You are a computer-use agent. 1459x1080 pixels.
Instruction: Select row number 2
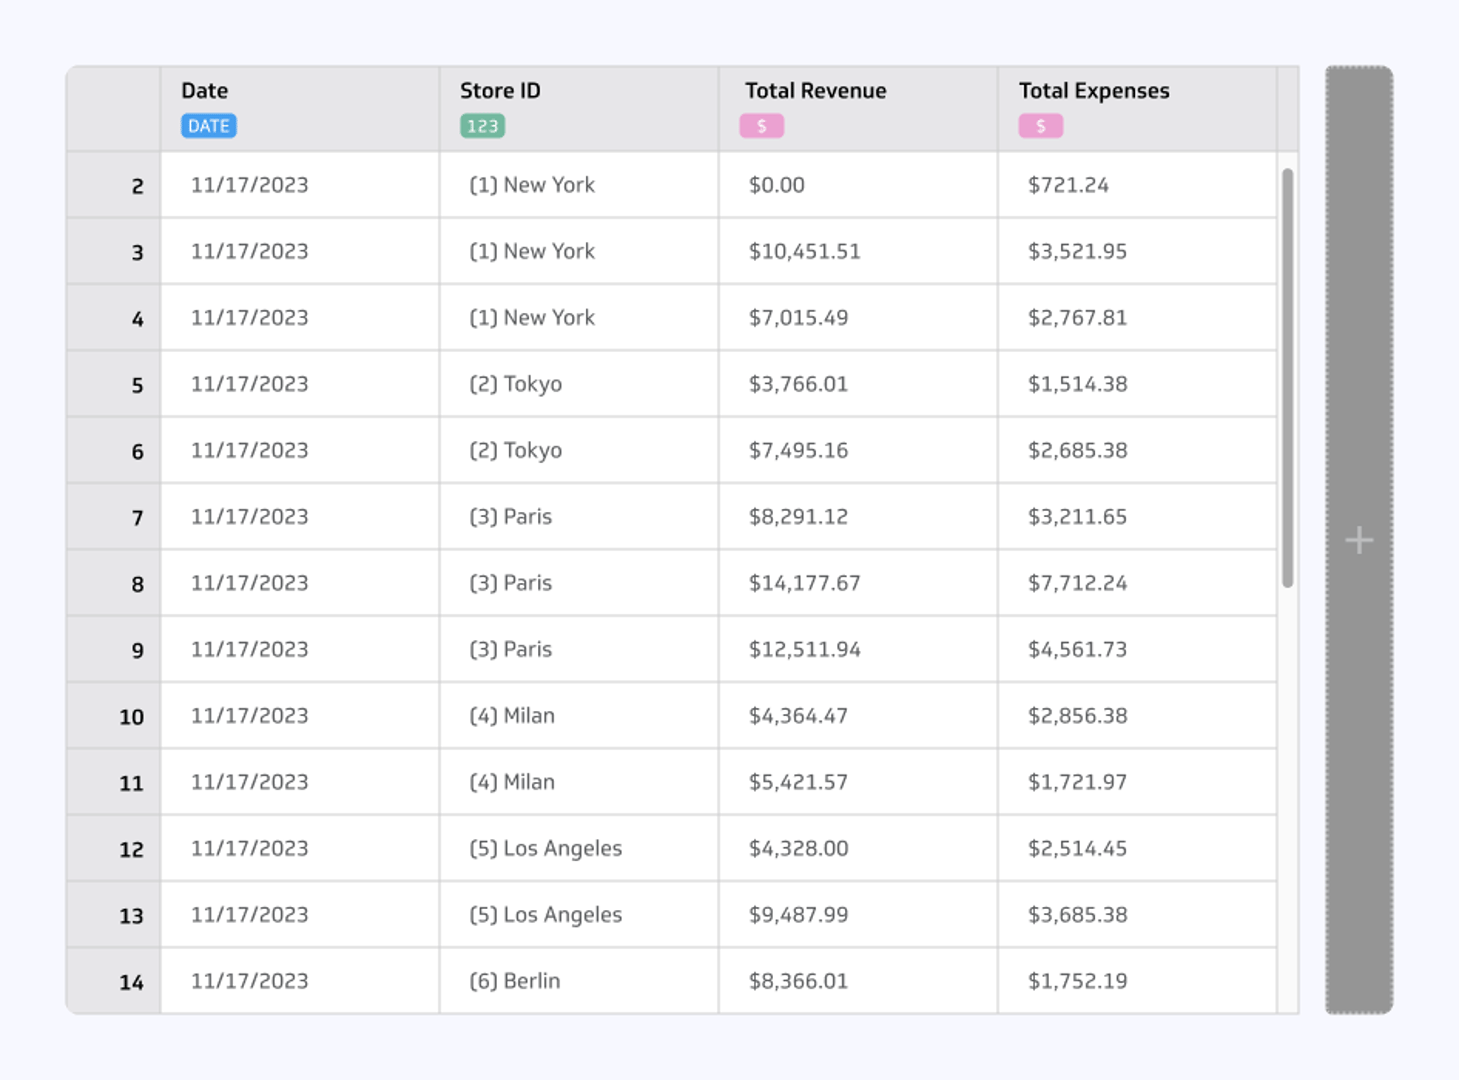click(114, 185)
